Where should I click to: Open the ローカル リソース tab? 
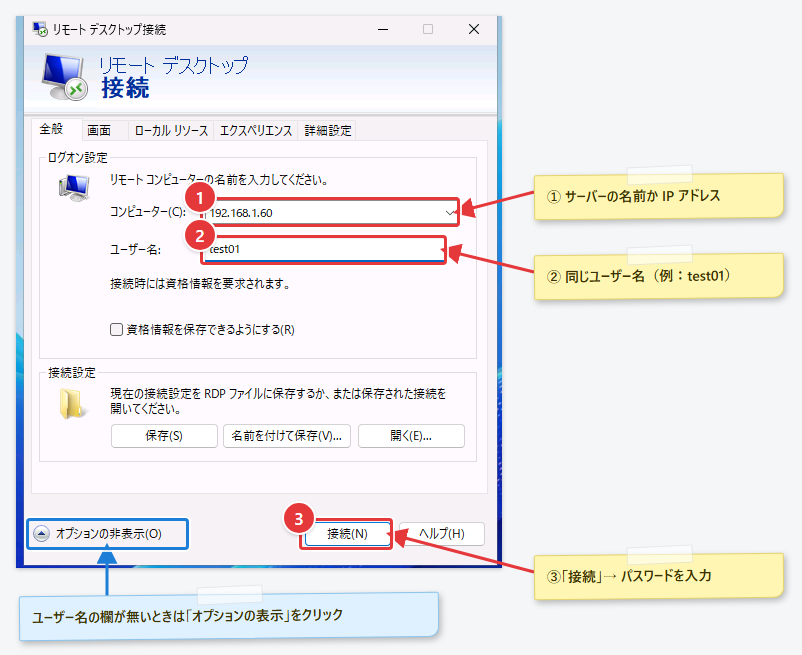pos(171,131)
